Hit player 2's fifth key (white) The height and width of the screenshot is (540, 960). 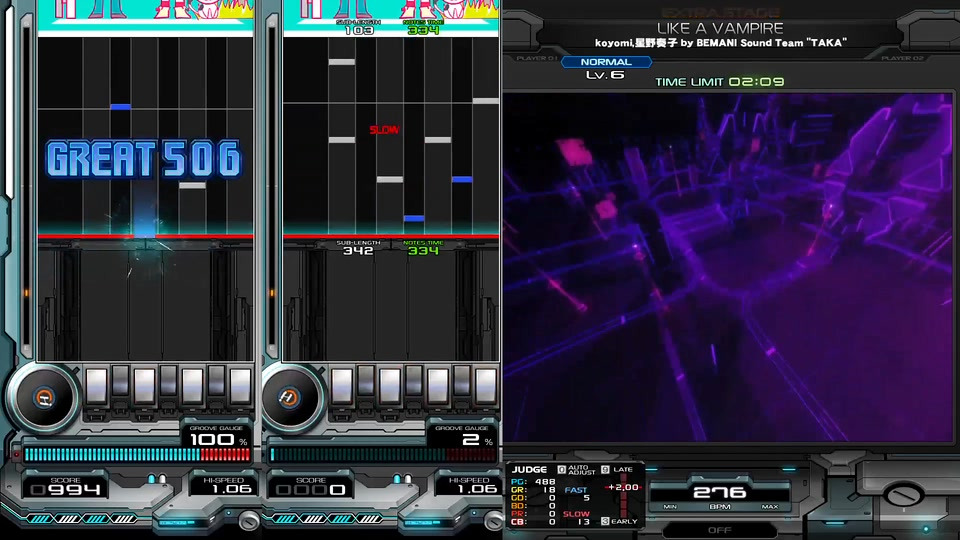point(438,386)
